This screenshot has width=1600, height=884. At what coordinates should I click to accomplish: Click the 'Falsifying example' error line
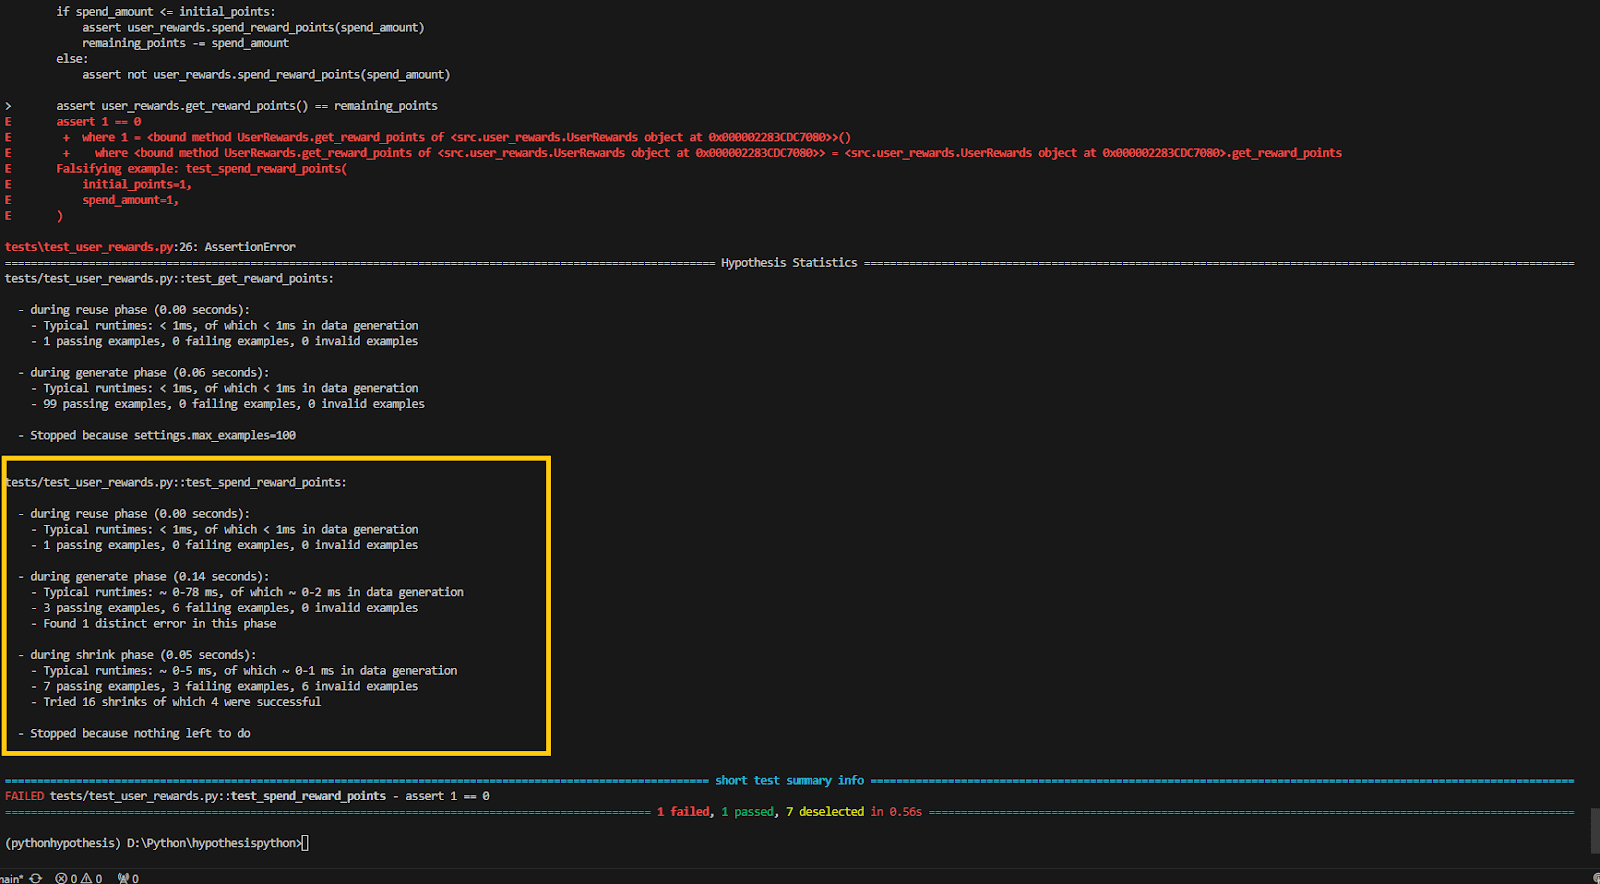coord(201,169)
